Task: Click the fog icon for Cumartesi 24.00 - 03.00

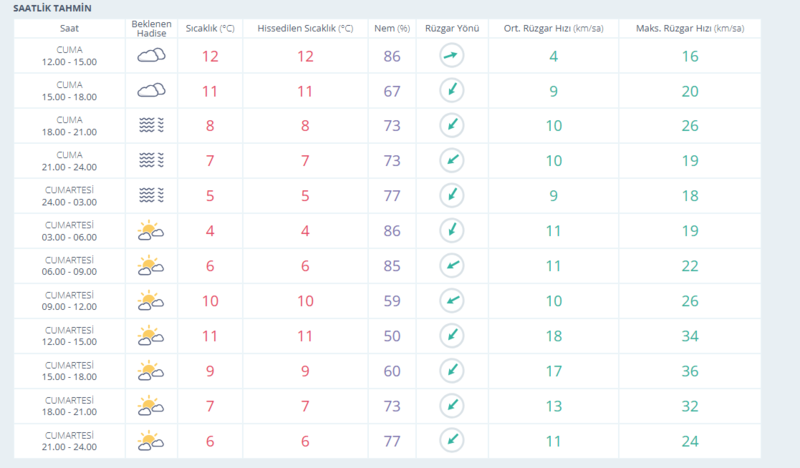Action: click(x=151, y=194)
